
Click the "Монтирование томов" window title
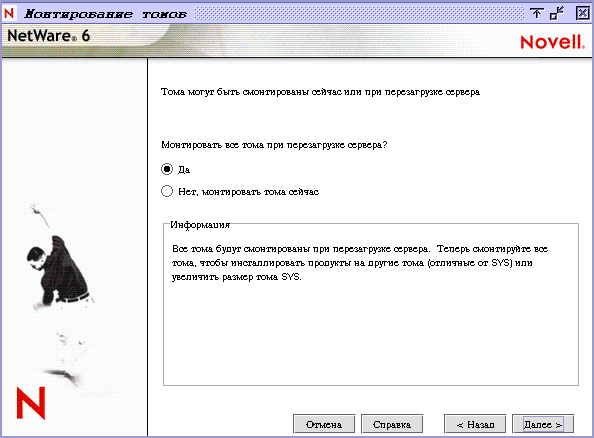[x=106, y=14]
